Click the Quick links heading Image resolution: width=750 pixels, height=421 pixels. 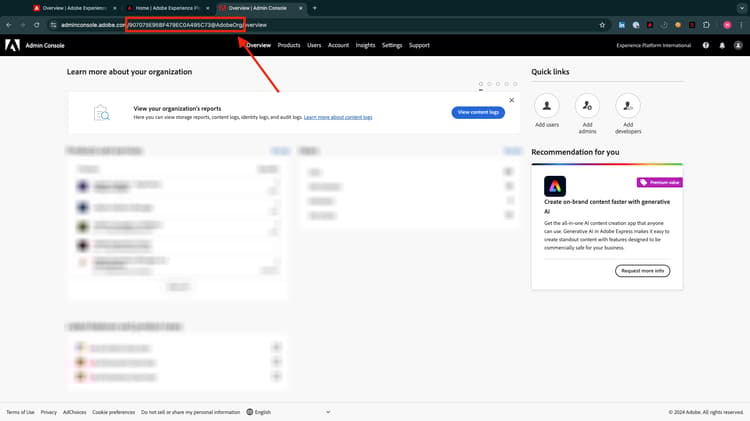pyautogui.click(x=550, y=72)
